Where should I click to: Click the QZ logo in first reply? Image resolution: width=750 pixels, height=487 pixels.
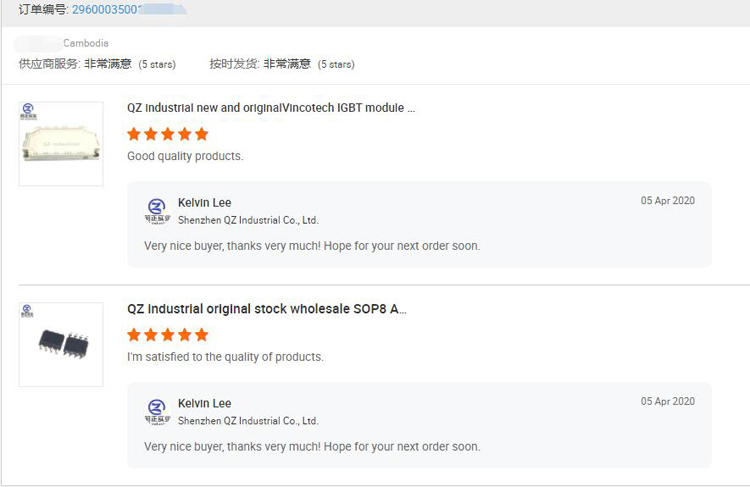pyautogui.click(x=156, y=211)
